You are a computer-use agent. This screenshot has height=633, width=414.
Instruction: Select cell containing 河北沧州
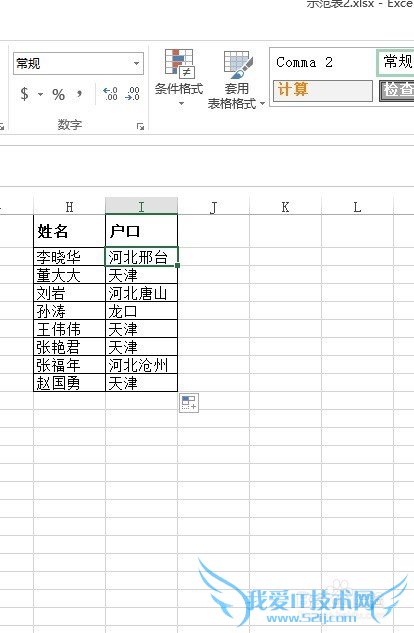141,365
